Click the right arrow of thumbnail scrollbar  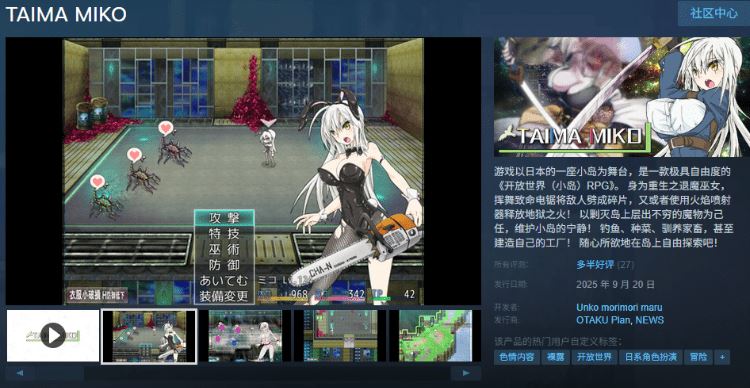point(466,373)
